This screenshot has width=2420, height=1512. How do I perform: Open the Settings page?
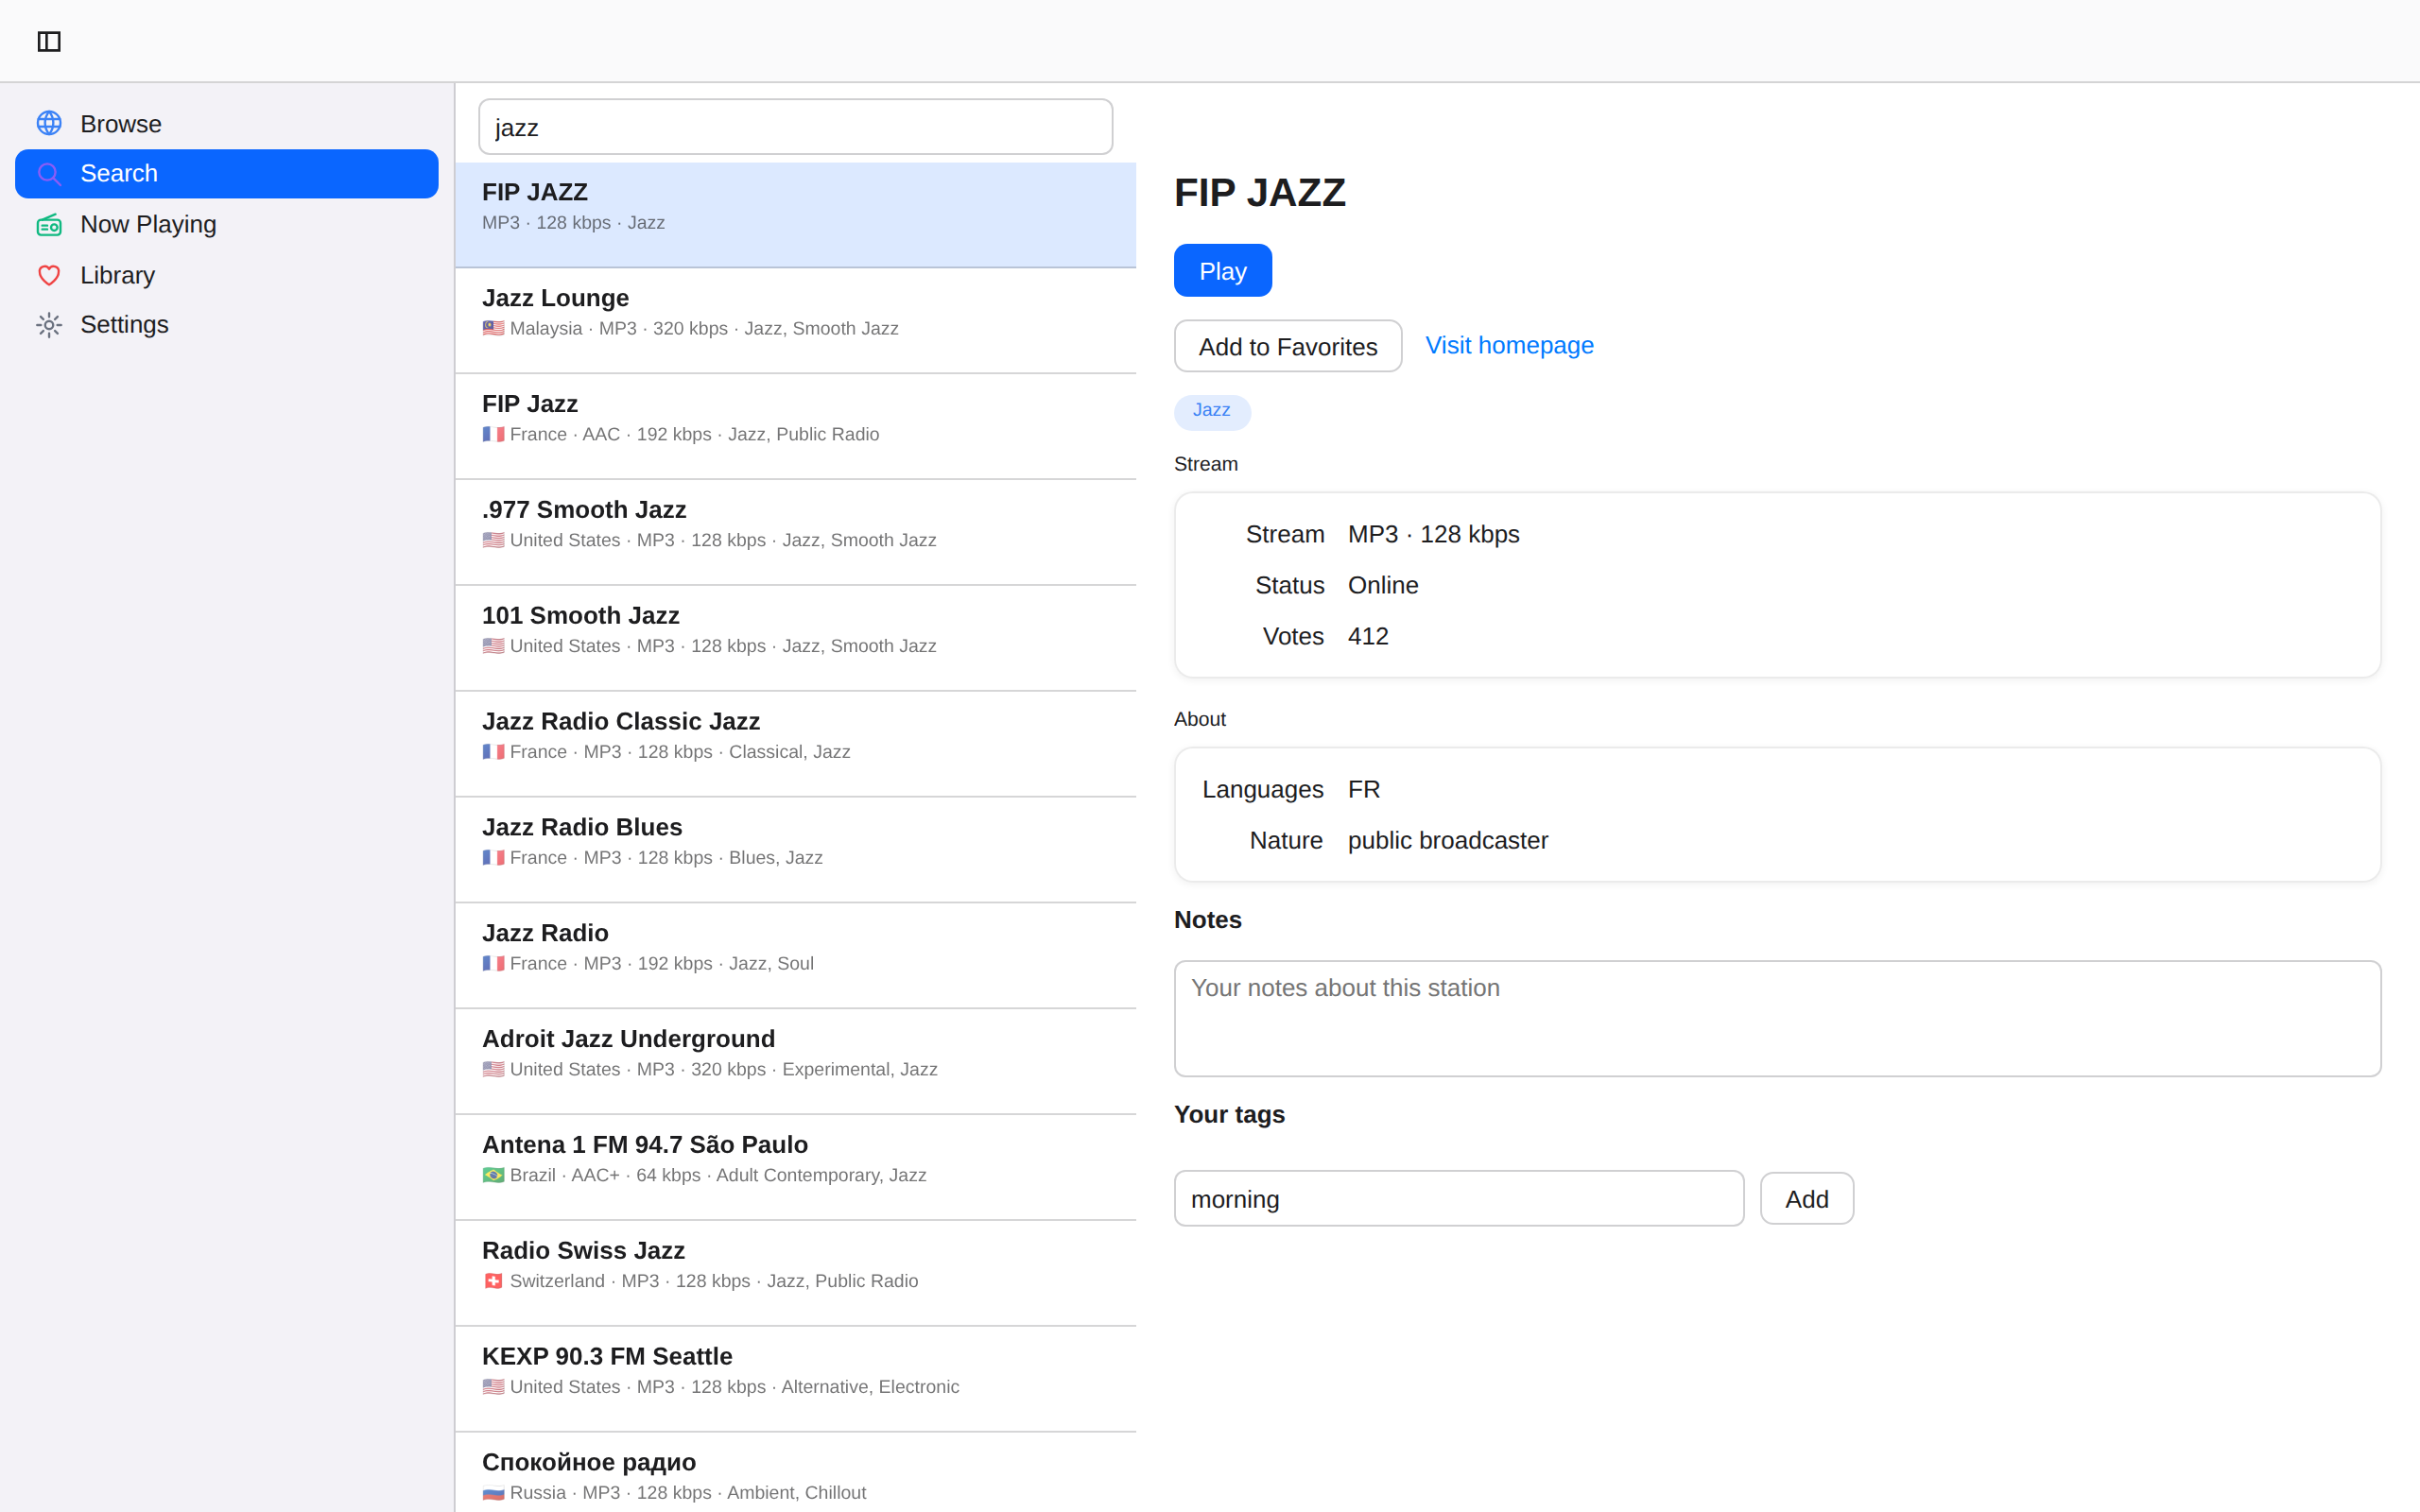[227, 325]
